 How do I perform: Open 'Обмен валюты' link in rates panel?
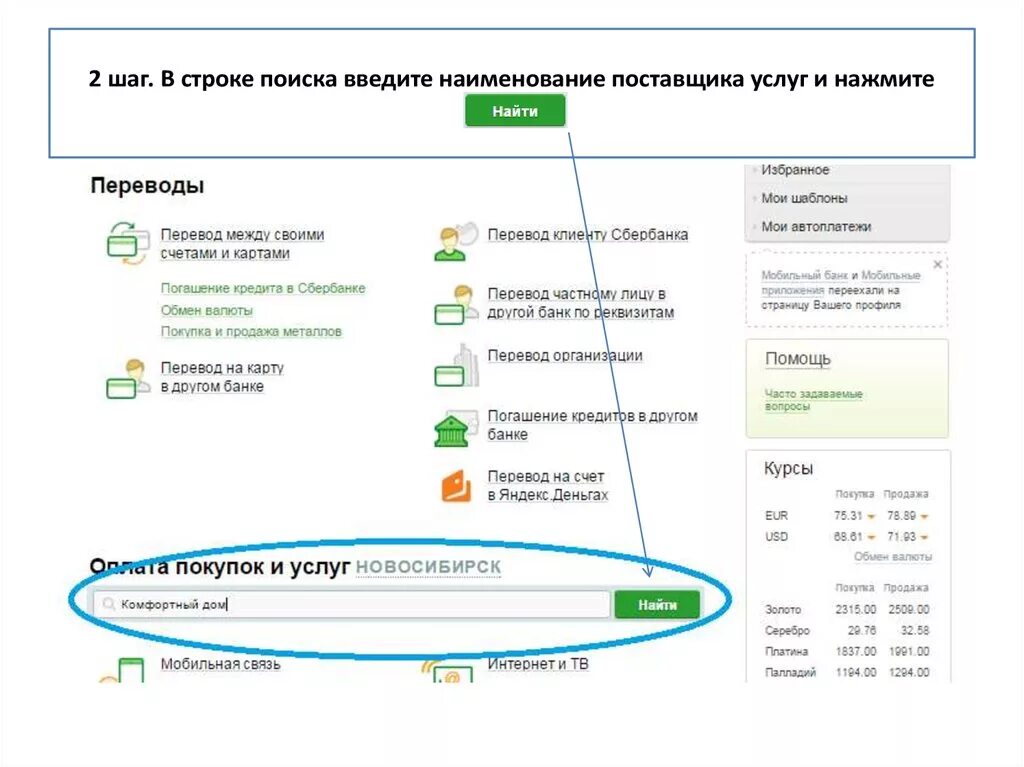893,557
